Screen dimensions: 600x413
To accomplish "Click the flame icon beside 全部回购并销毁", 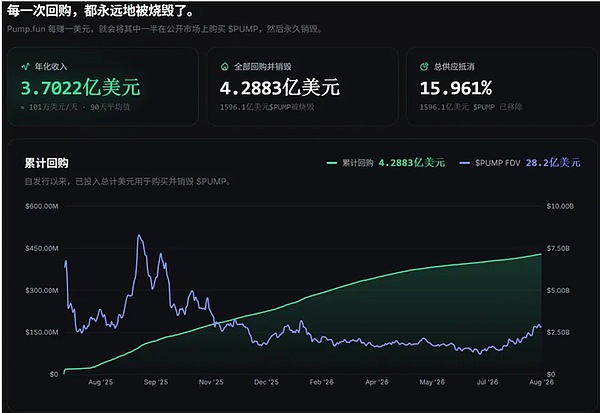I will coord(225,67).
